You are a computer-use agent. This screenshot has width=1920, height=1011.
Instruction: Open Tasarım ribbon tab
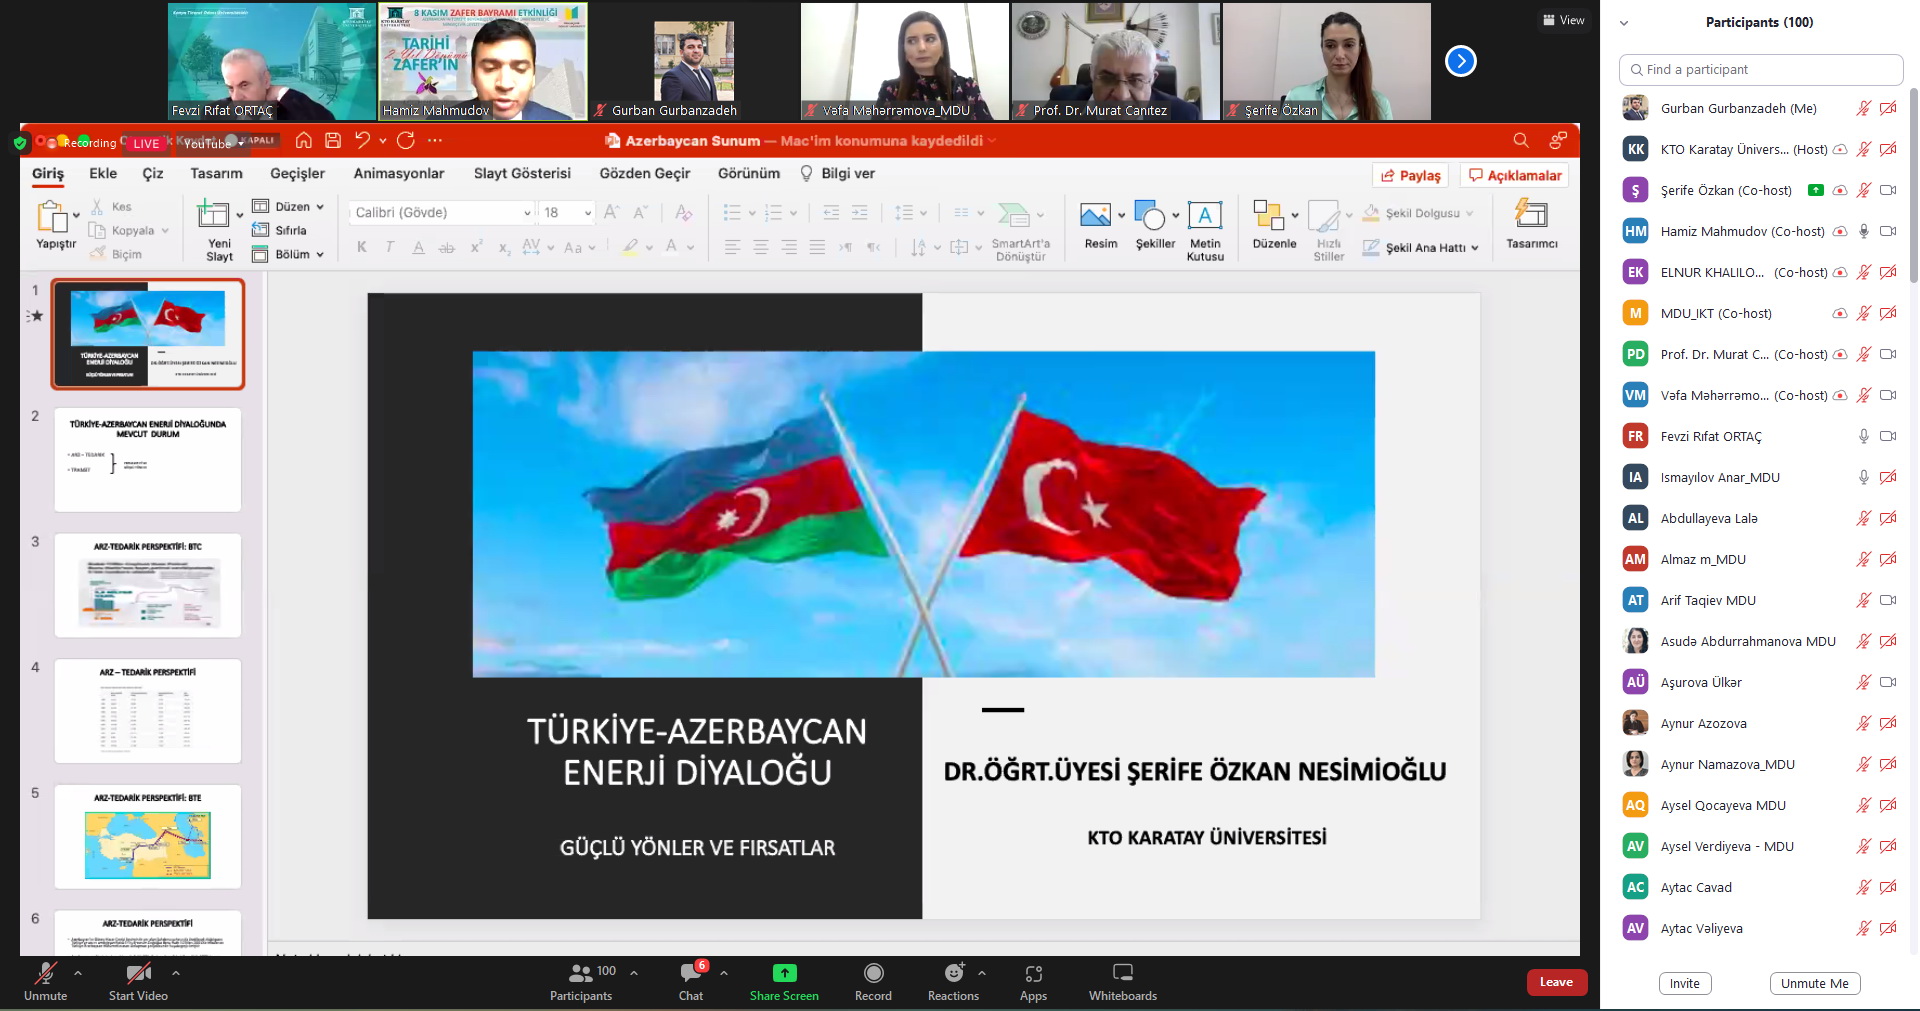click(x=216, y=173)
